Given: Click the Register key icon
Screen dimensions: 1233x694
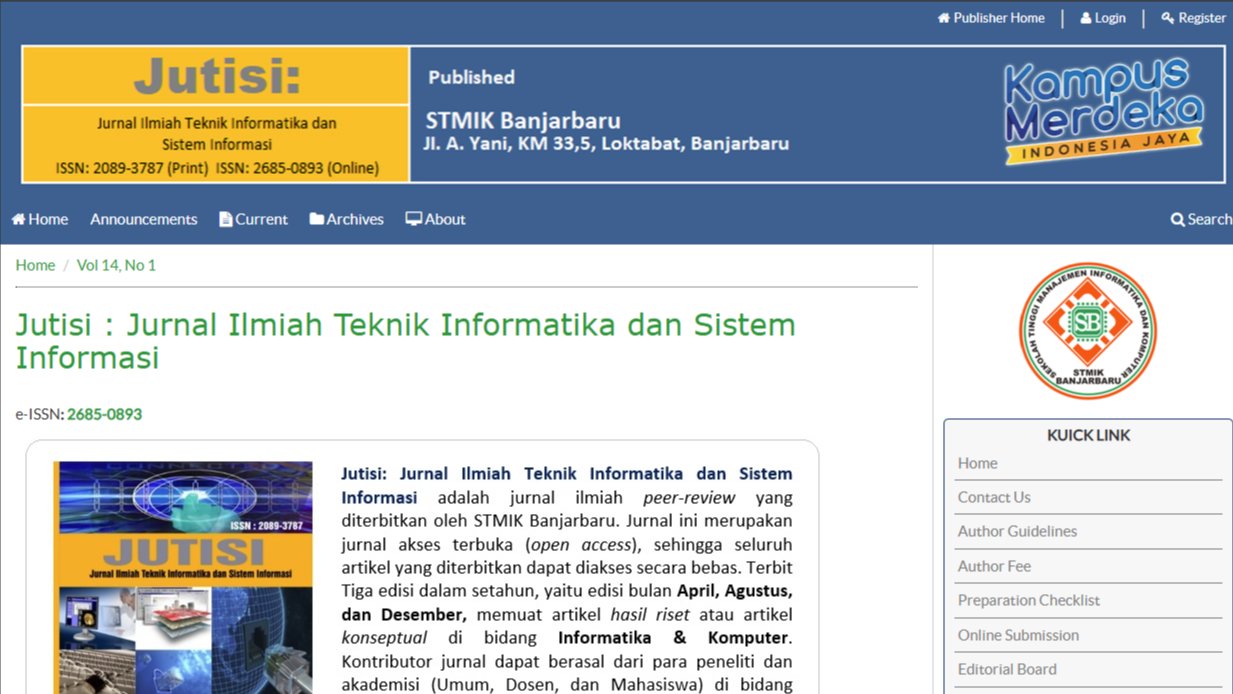Looking at the screenshot, I should click(x=1167, y=18).
